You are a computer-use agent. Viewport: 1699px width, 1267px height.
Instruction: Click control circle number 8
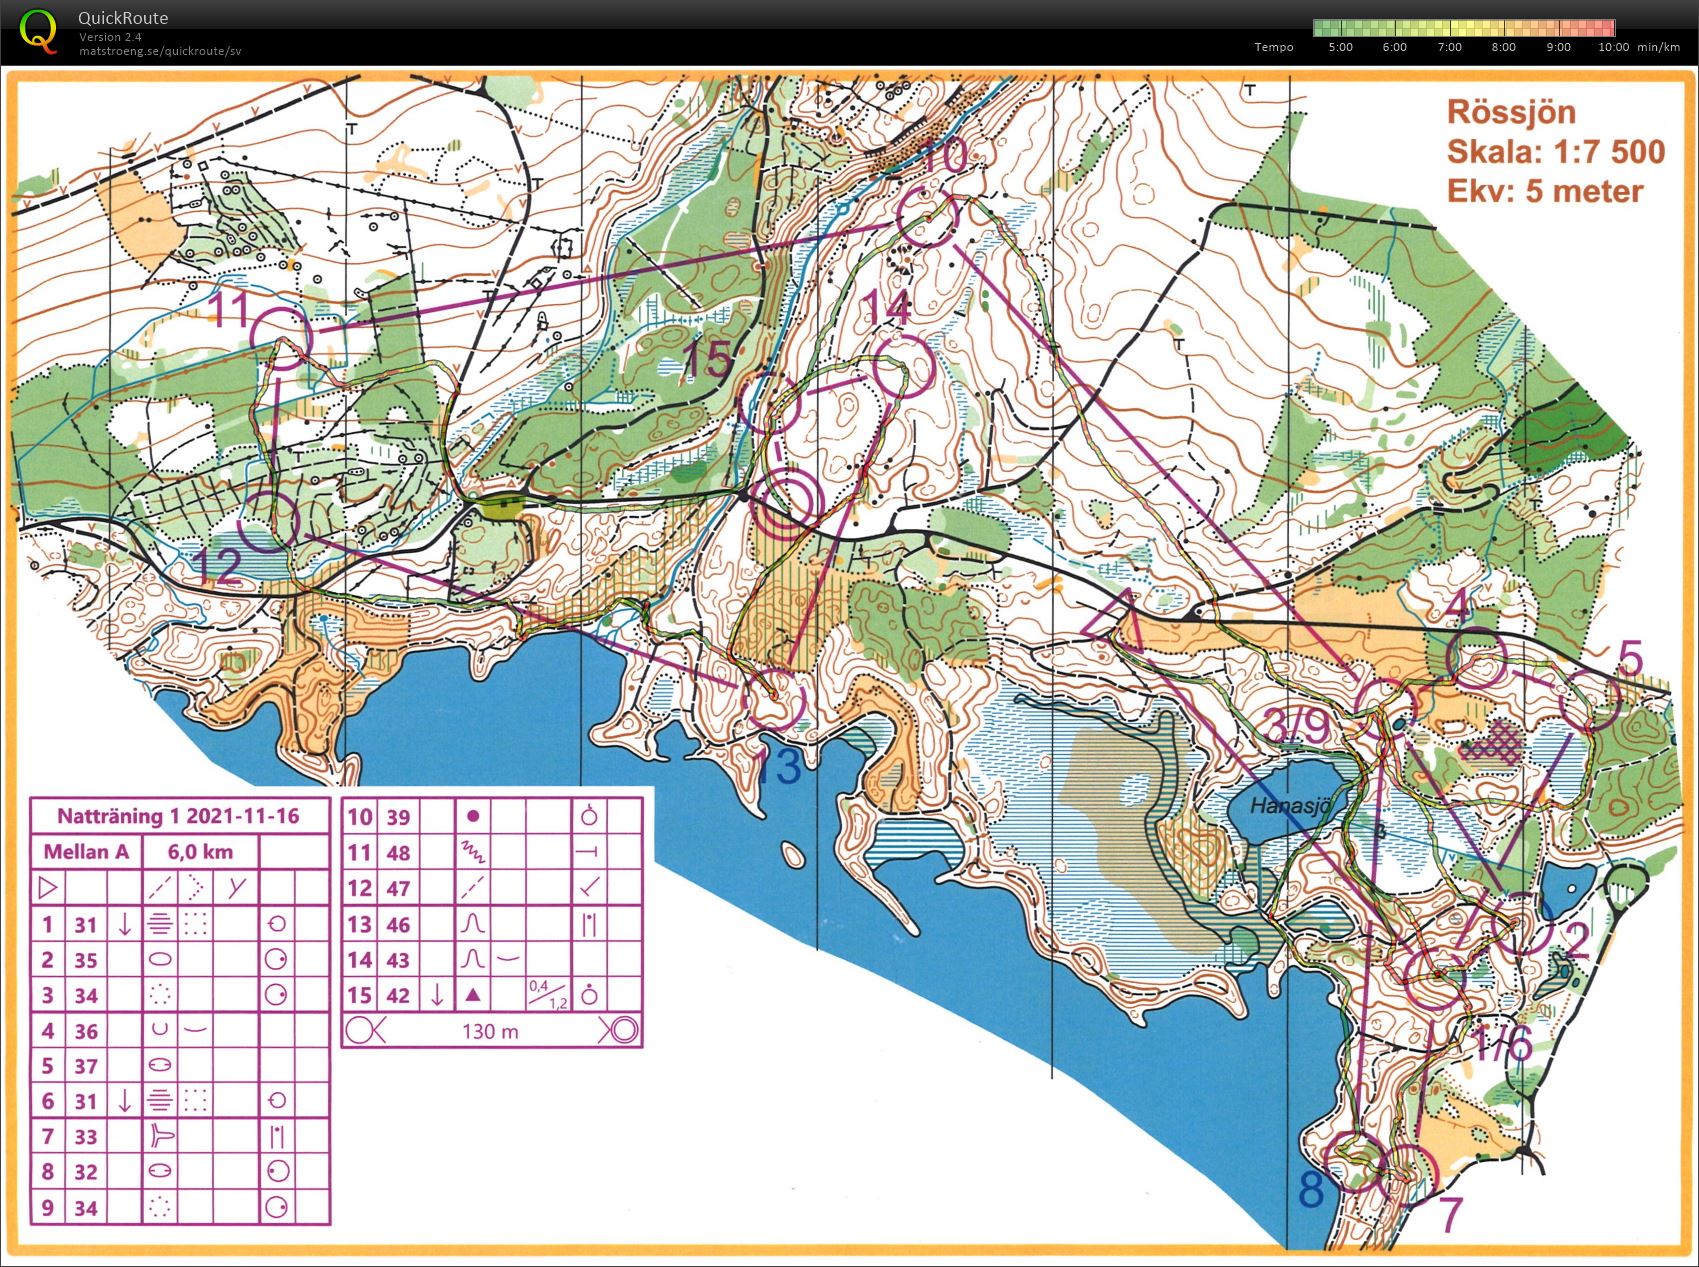click(x=1352, y=1162)
